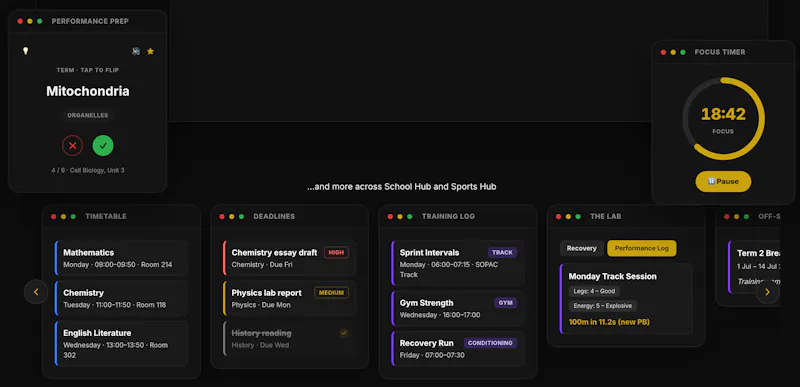Pause the focus timer
Viewport: 800px width, 387px height.
click(x=723, y=182)
